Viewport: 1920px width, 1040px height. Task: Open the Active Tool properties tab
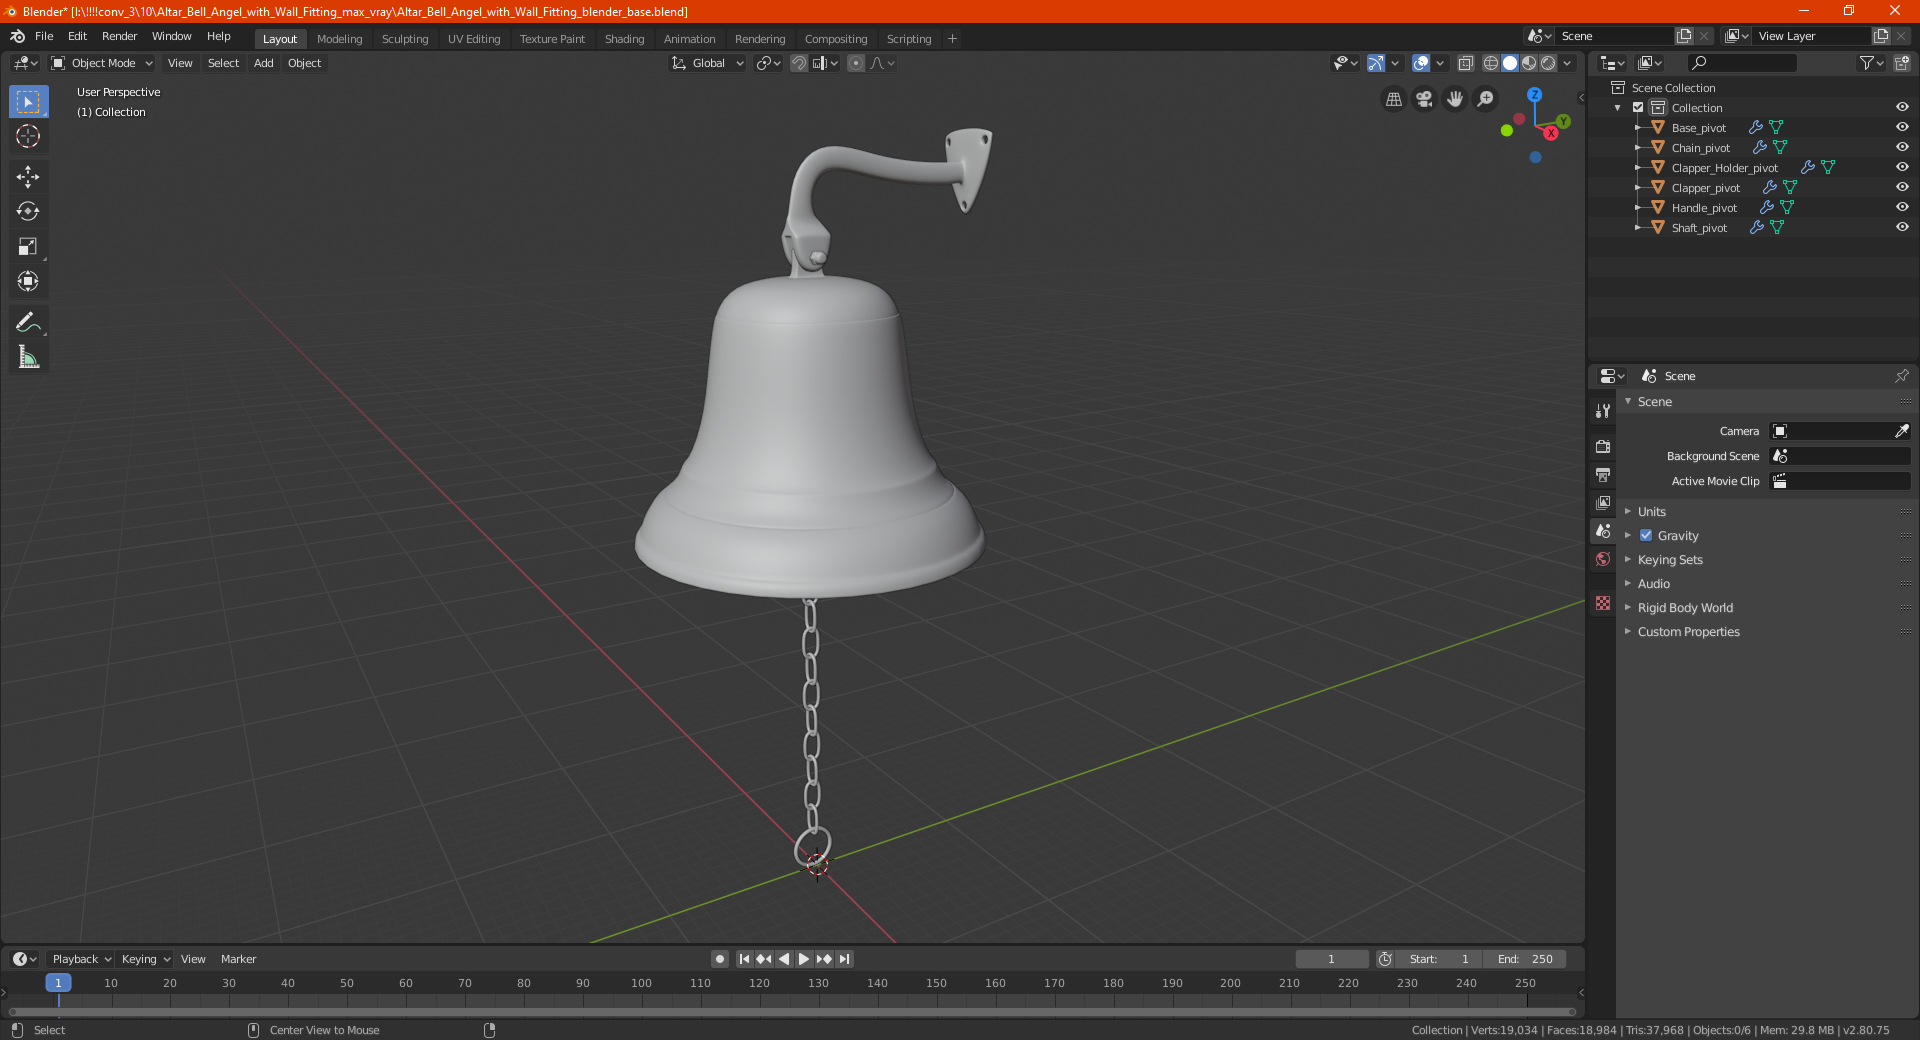click(1603, 410)
